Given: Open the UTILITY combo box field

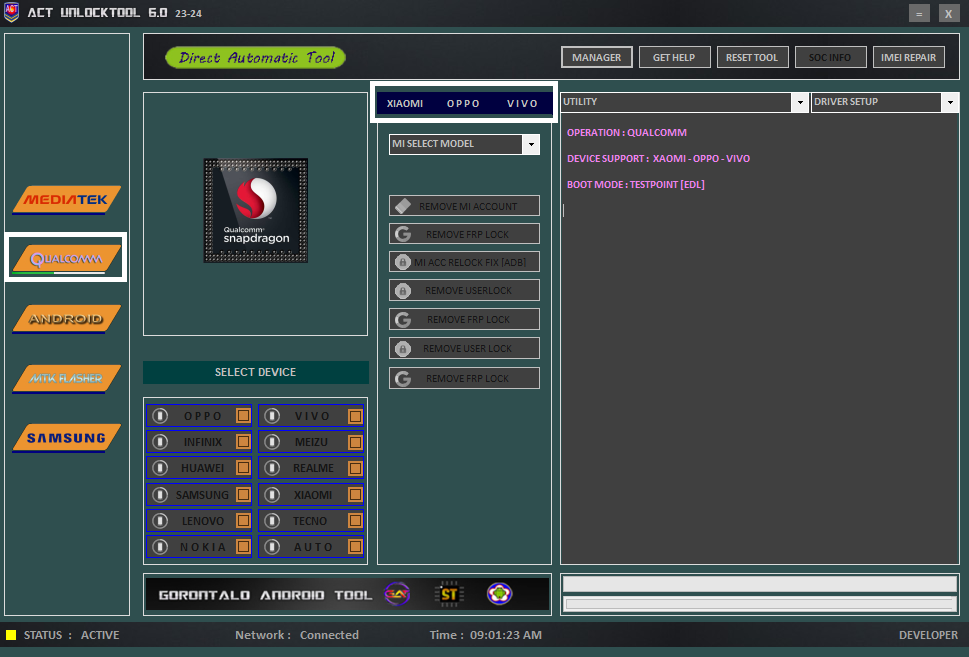Looking at the screenshot, I should (685, 102).
